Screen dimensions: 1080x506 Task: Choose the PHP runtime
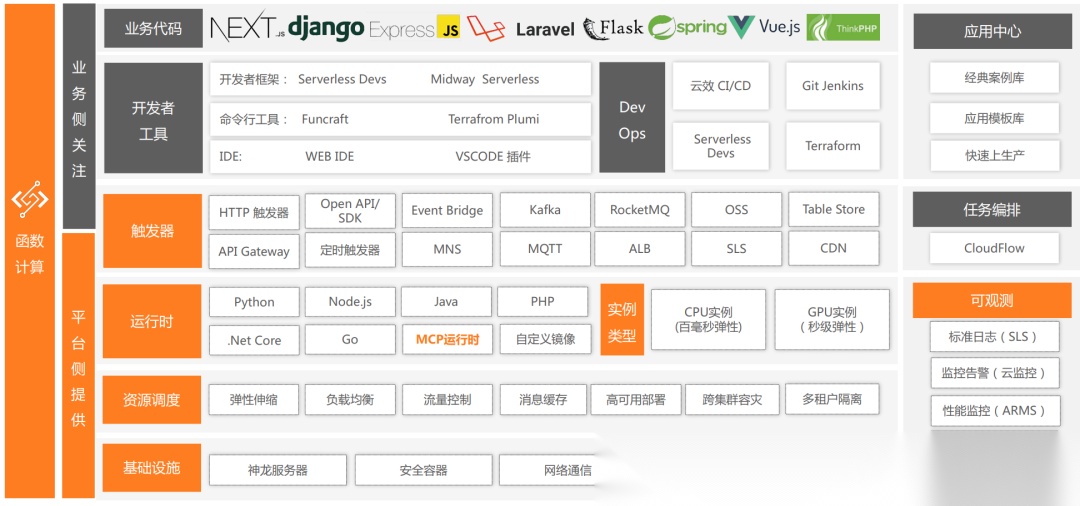(x=543, y=302)
